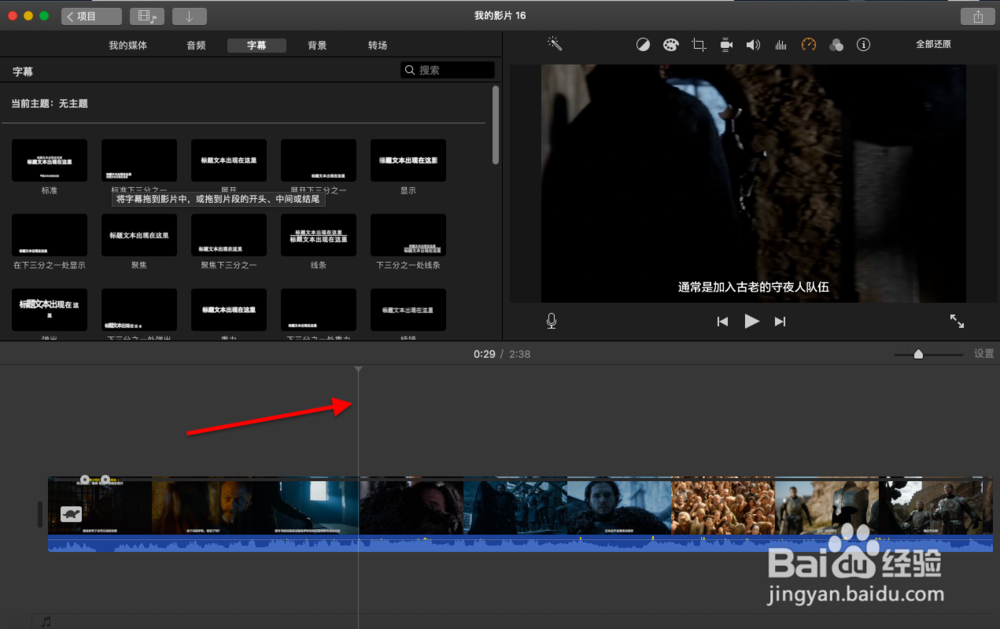Skip to the previous clip
Screen dimensions: 1000x629
pyautogui.click(x=722, y=322)
